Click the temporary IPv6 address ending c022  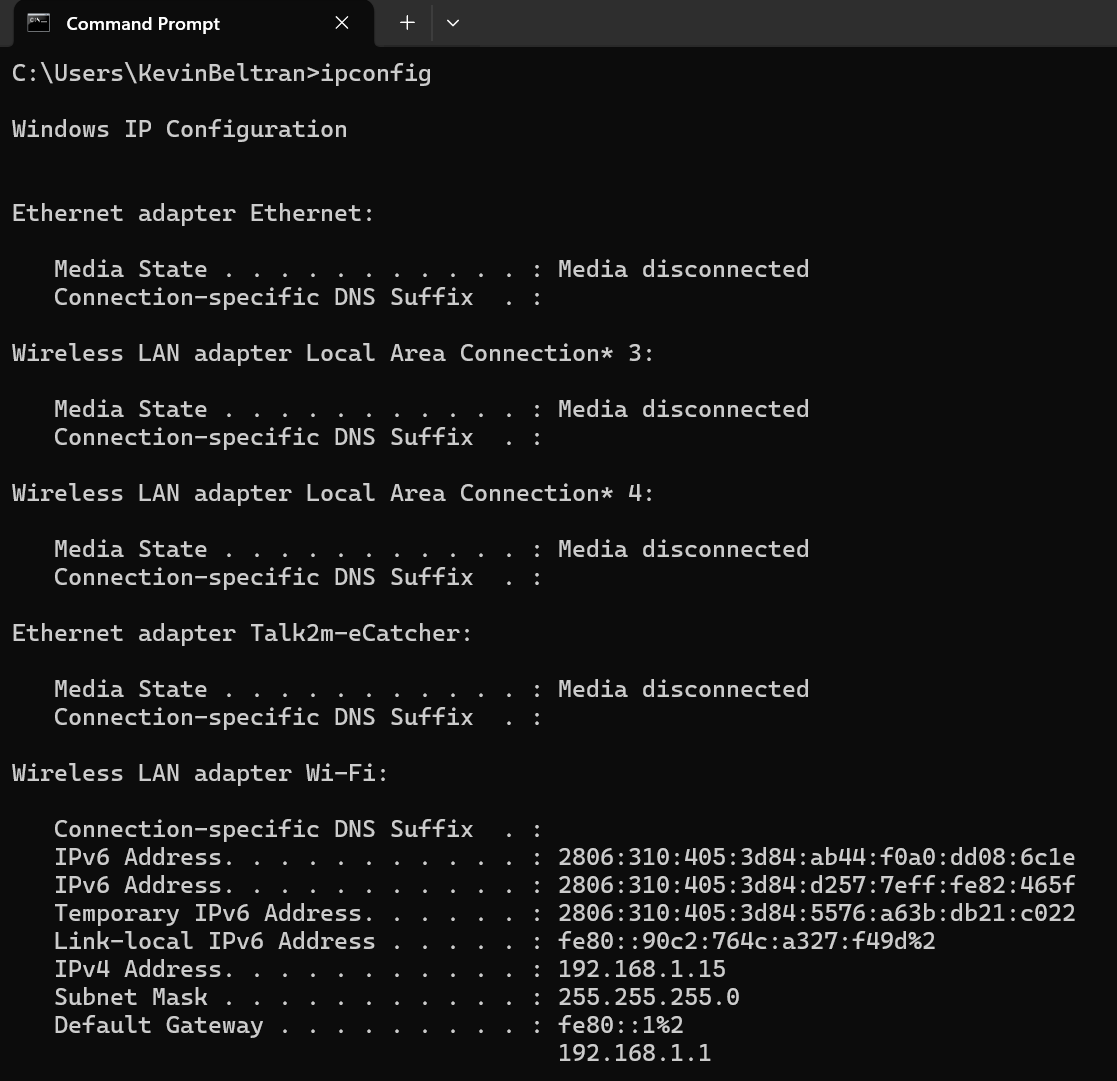pos(816,913)
